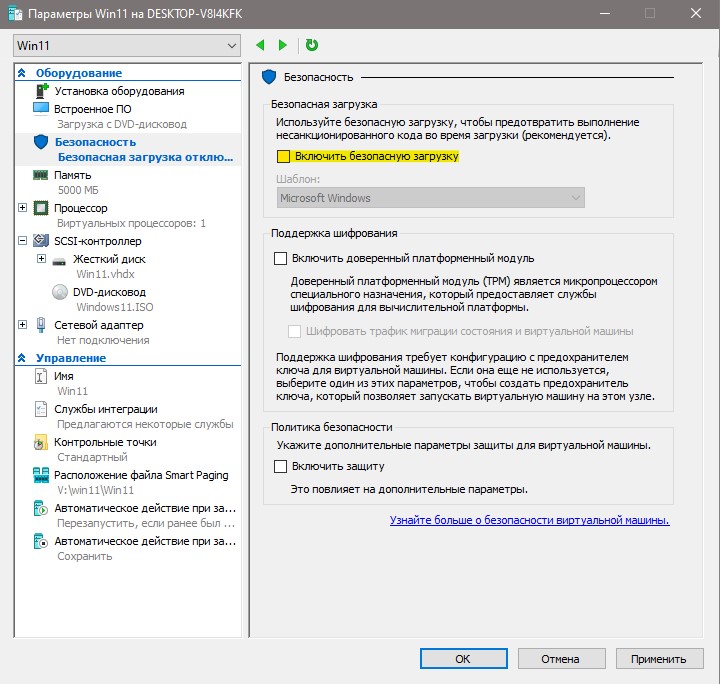720x684 pixels.
Task: Click the green refresh icon
Action: coord(312,45)
